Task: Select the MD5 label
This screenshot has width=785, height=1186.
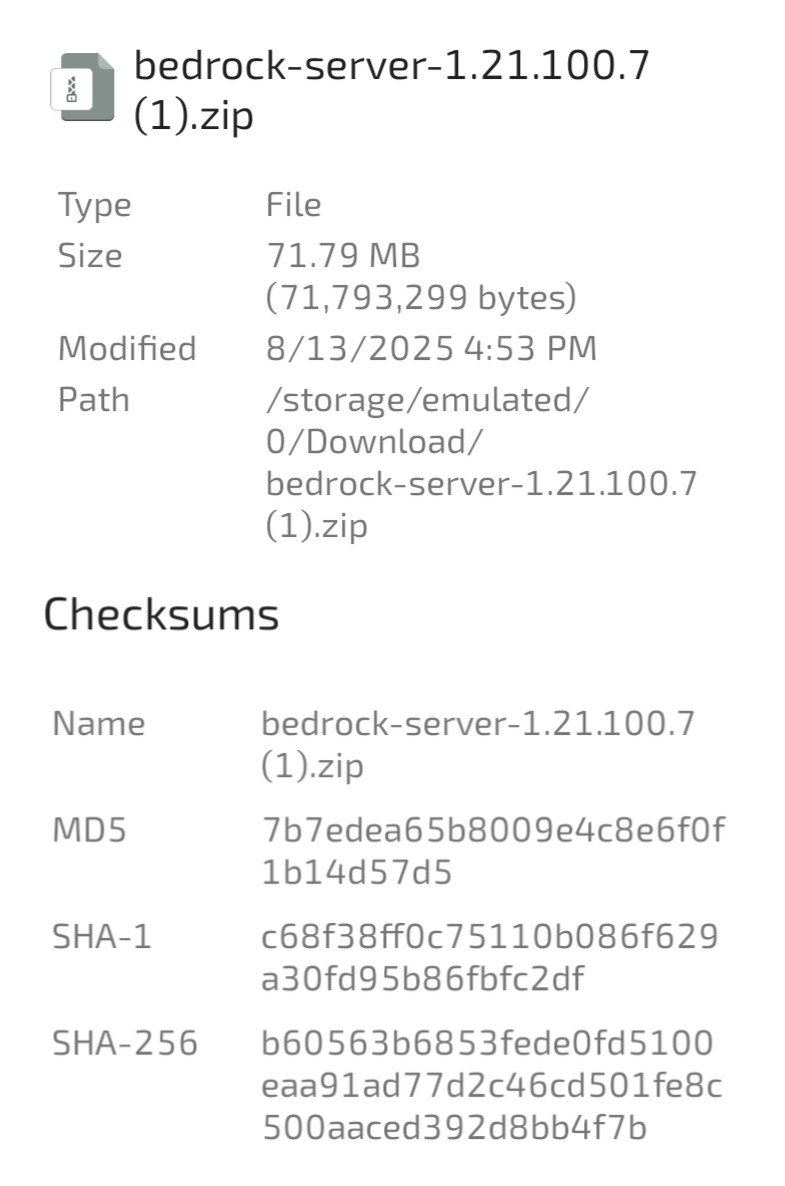Action: (x=89, y=830)
